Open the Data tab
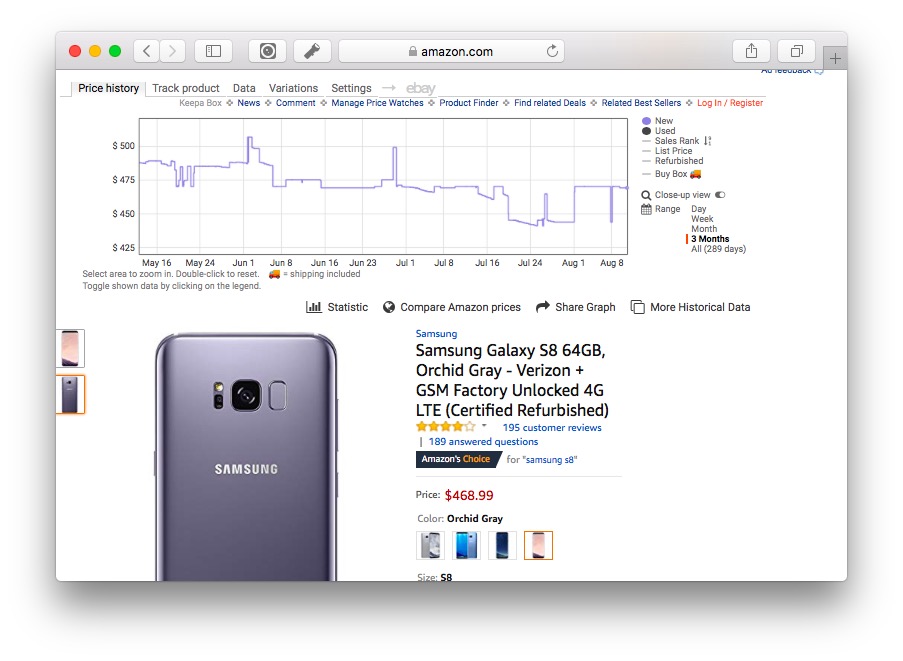The width and height of the screenshot is (903, 661). coord(244,88)
